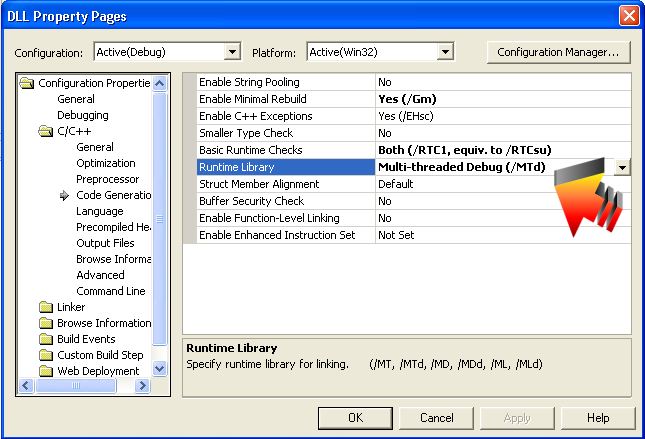Click the Configuration Manager button
This screenshot has width=645, height=439.
click(557, 51)
